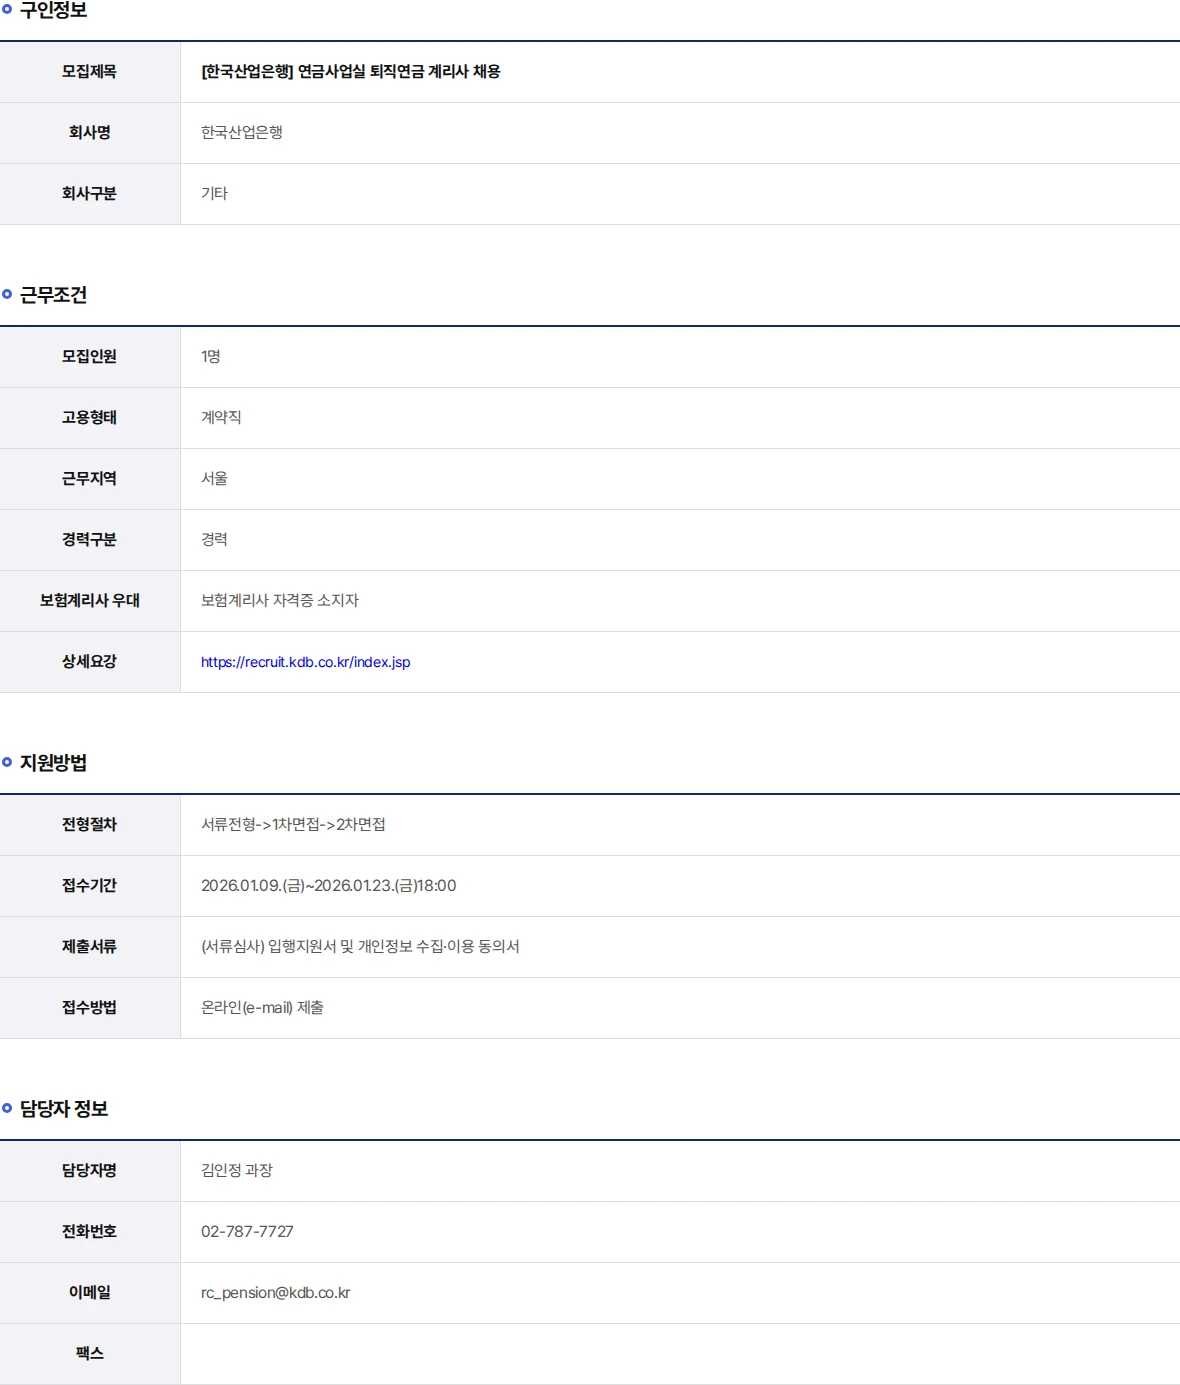
Task: Click the 회사구분 value 기타
Action: 214,194
